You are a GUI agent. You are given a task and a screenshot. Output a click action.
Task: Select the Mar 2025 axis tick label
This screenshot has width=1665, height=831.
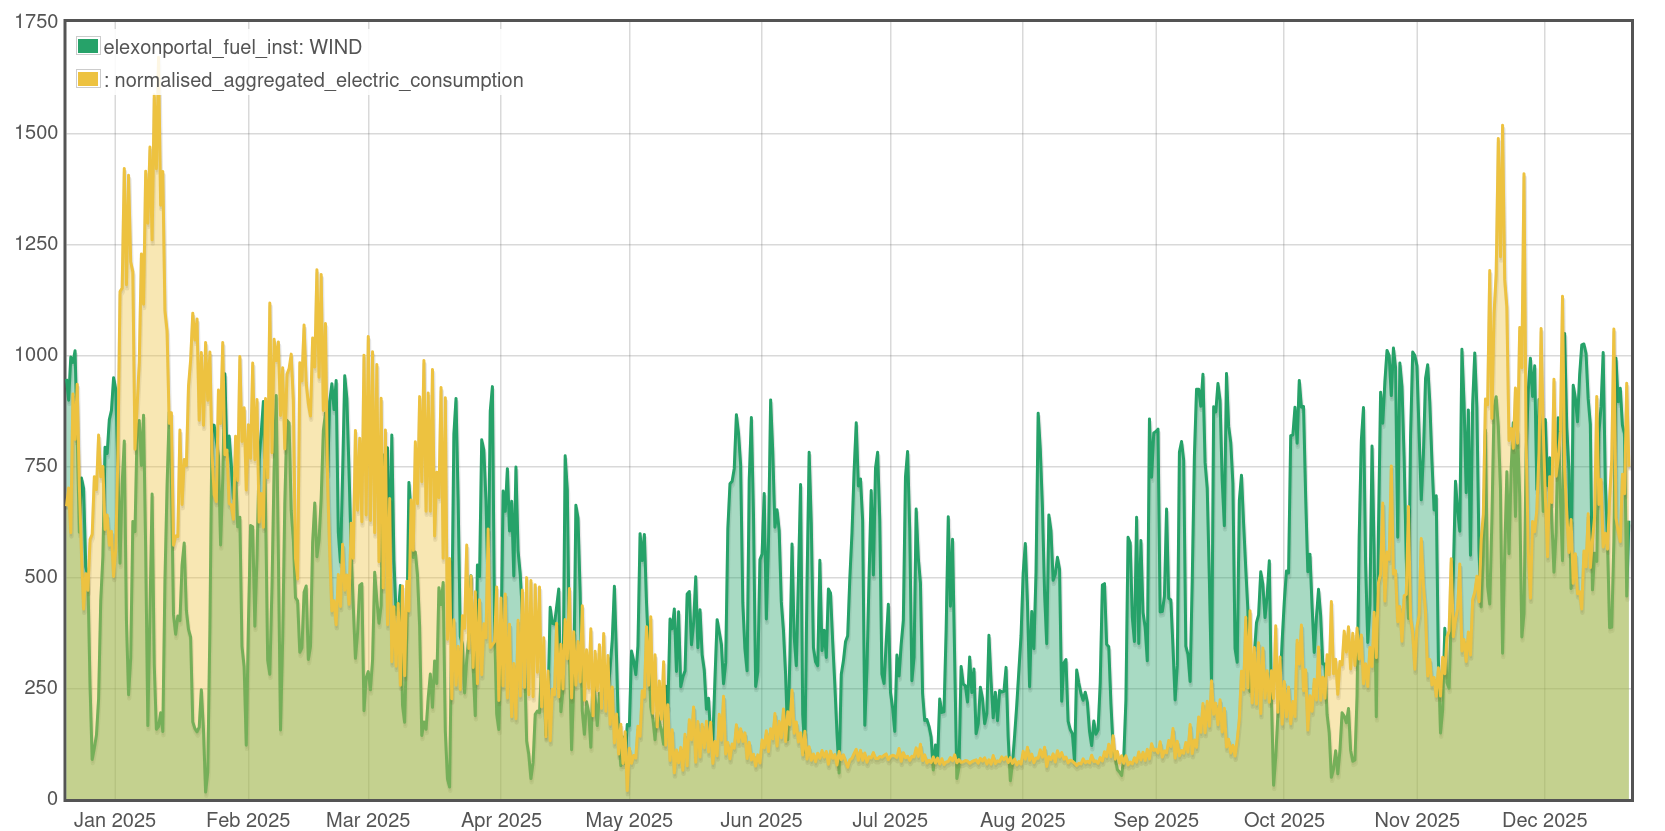click(x=368, y=820)
